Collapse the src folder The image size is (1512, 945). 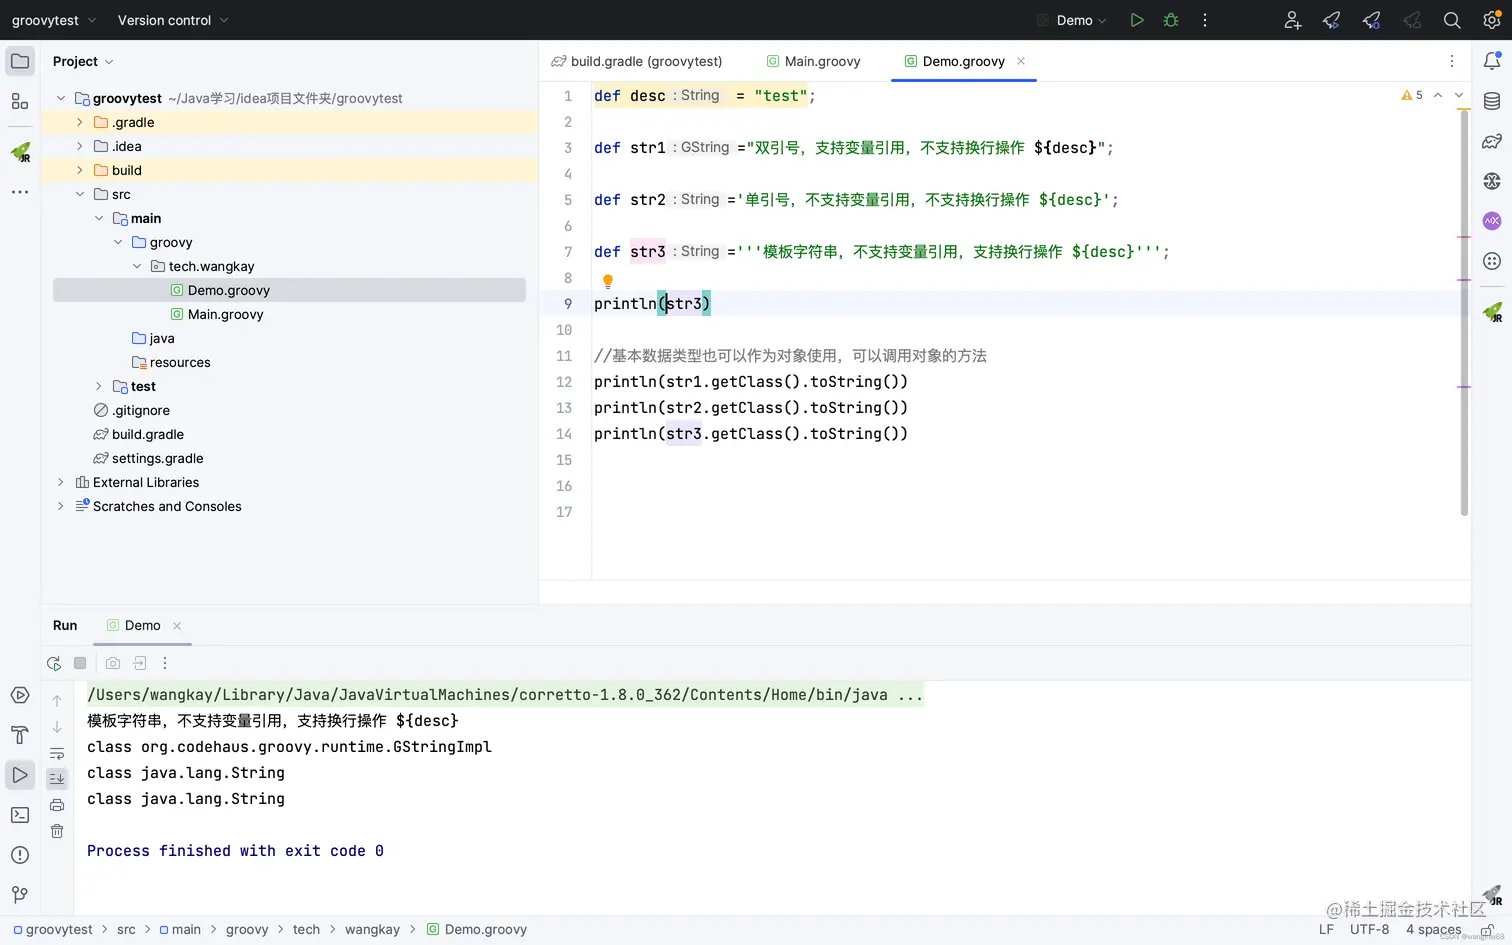pos(80,194)
